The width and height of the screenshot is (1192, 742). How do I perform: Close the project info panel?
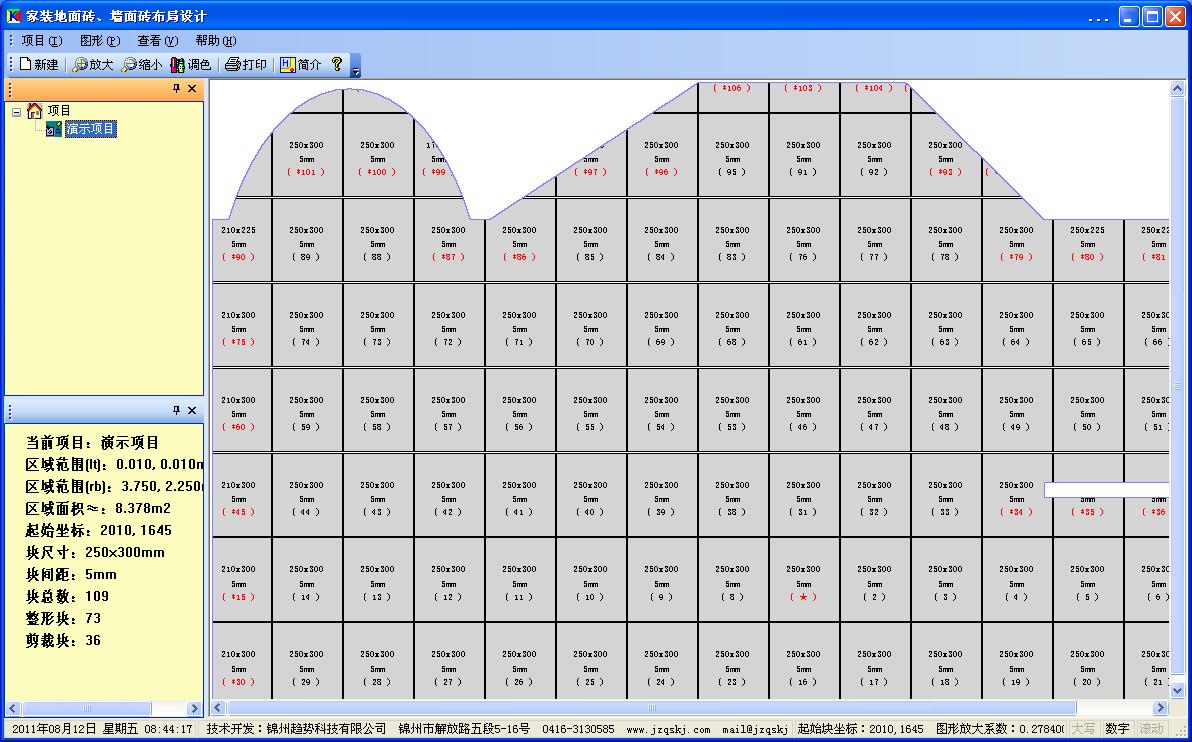[192, 411]
